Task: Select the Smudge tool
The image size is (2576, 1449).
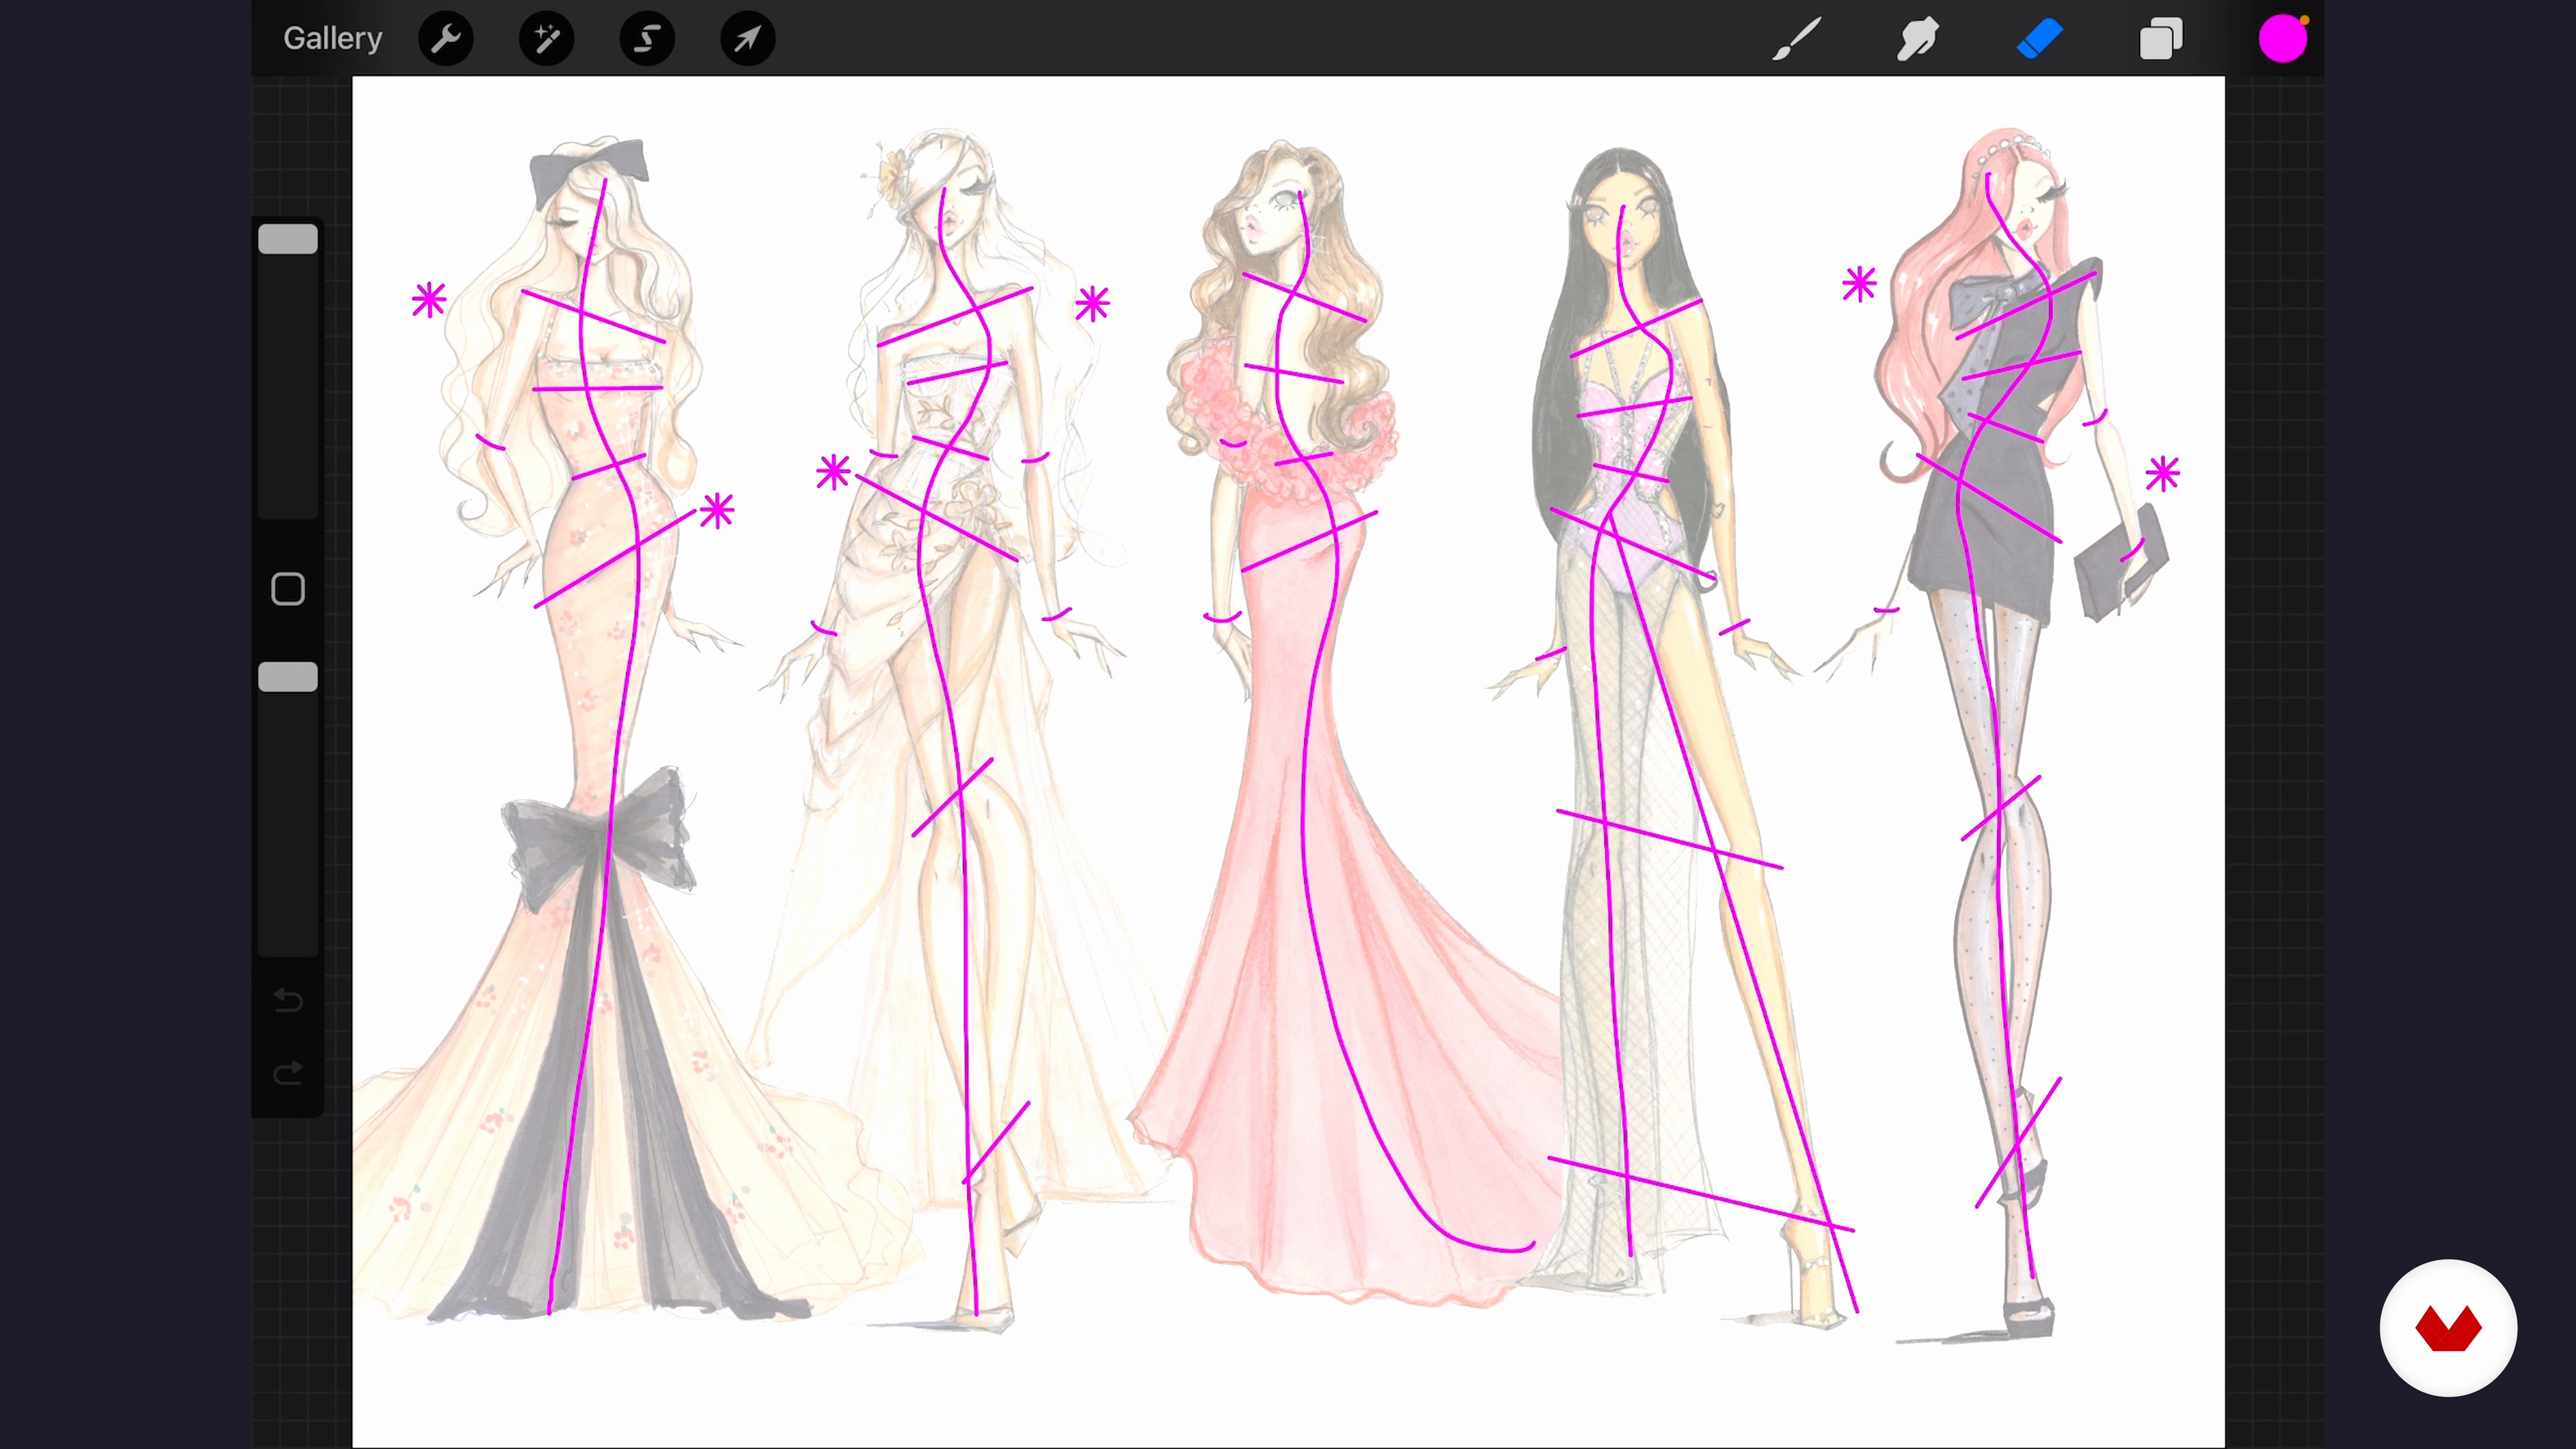Action: (1918, 39)
